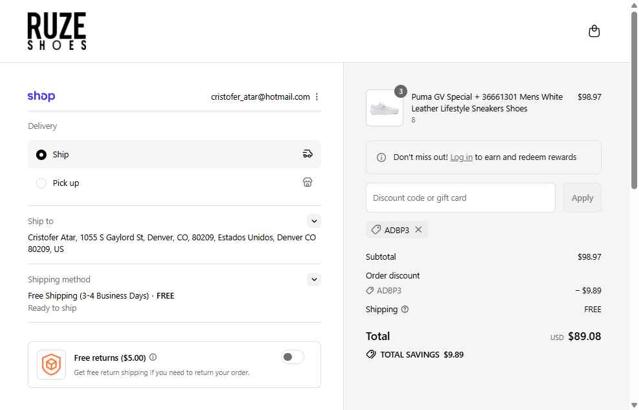The width and height of the screenshot is (639, 410).
Task: Click the delivery truck icon in Ship row
Action: pos(308,154)
